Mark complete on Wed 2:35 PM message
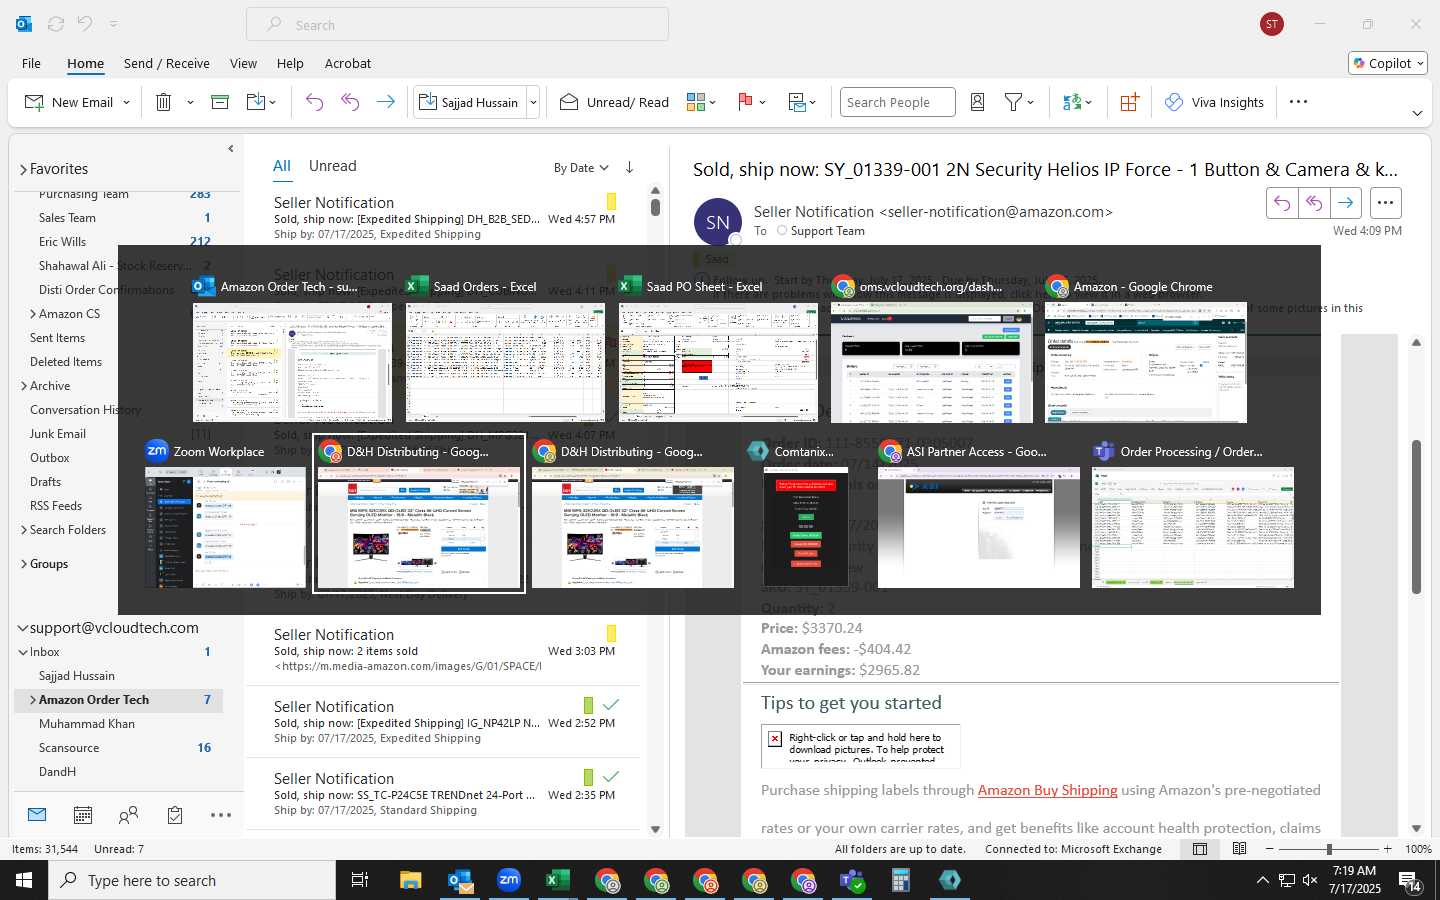 (611, 777)
